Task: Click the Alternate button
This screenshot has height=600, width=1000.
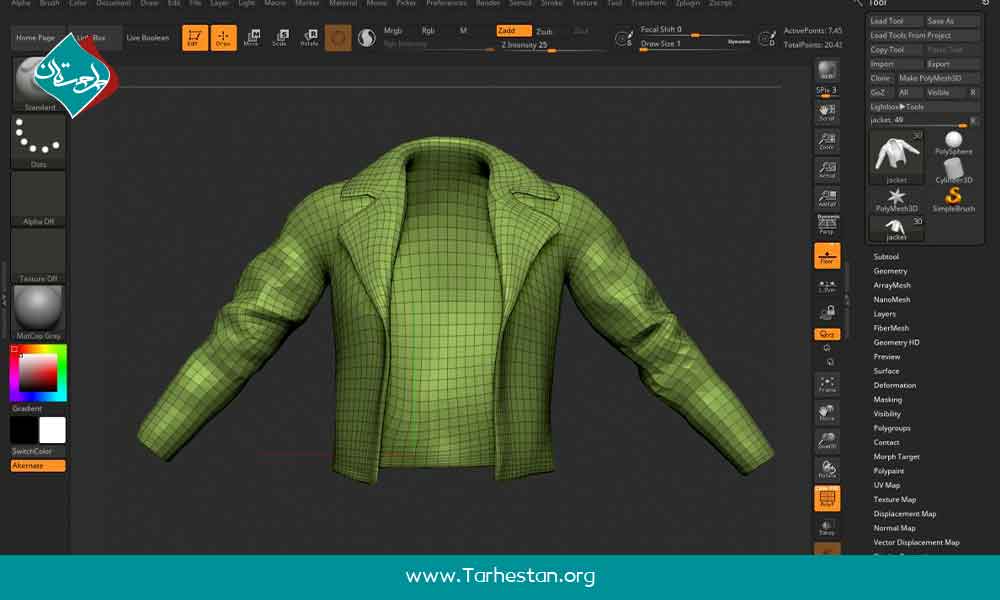Action: pyautogui.click(x=38, y=465)
